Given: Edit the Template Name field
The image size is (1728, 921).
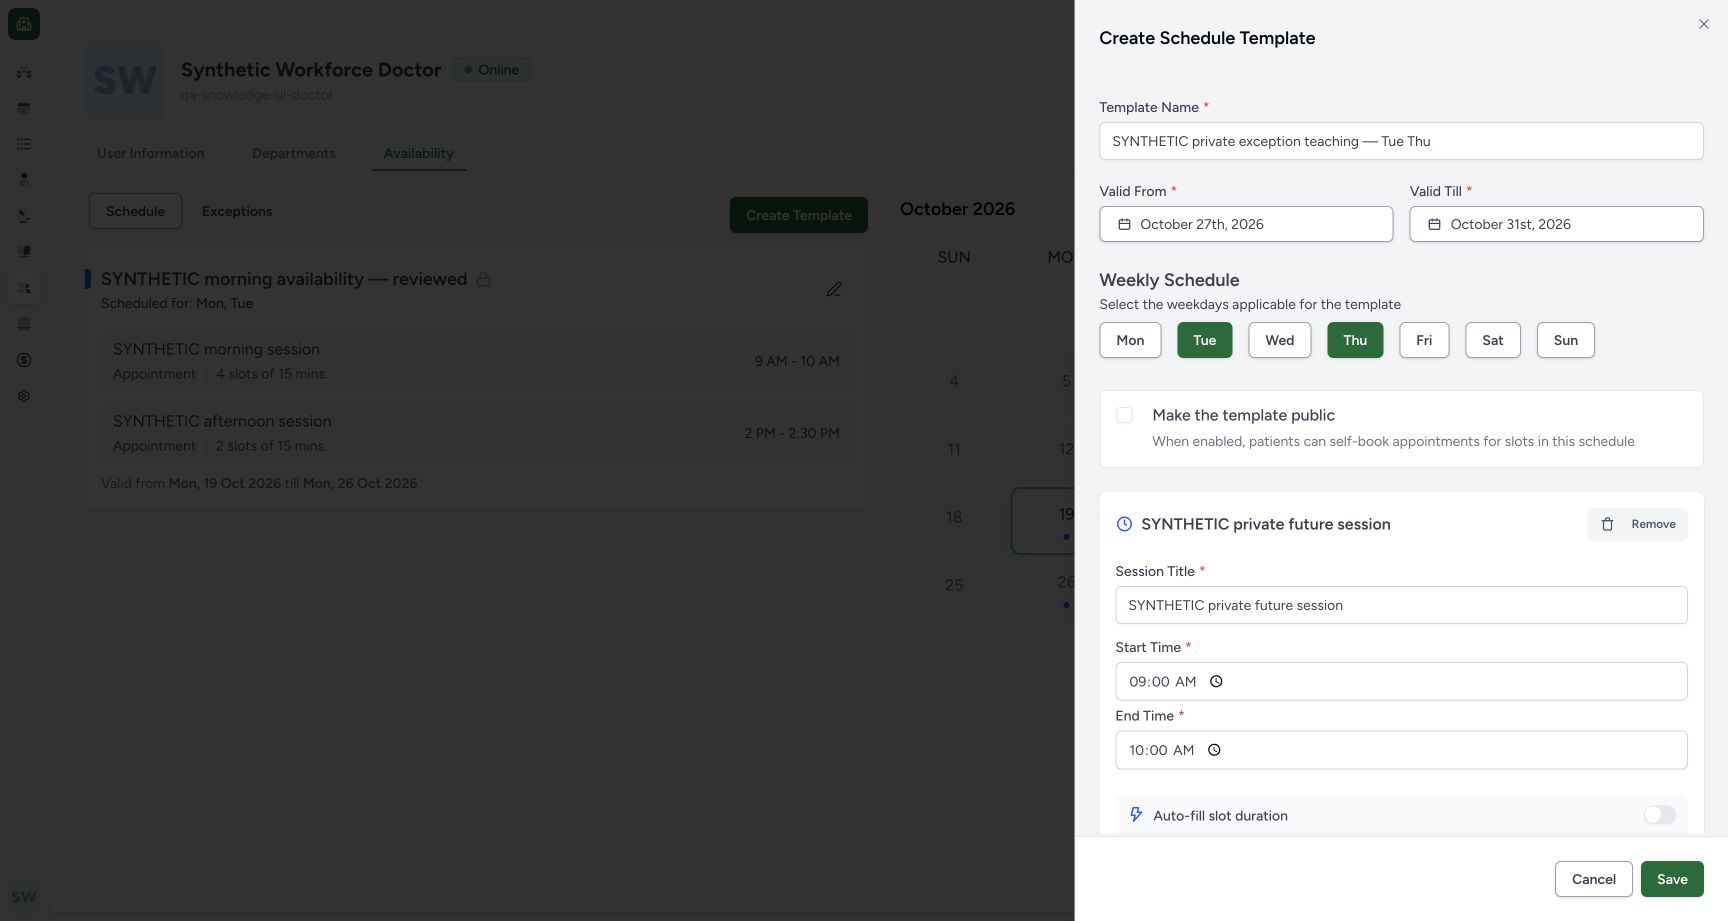Looking at the screenshot, I should (x=1401, y=141).
